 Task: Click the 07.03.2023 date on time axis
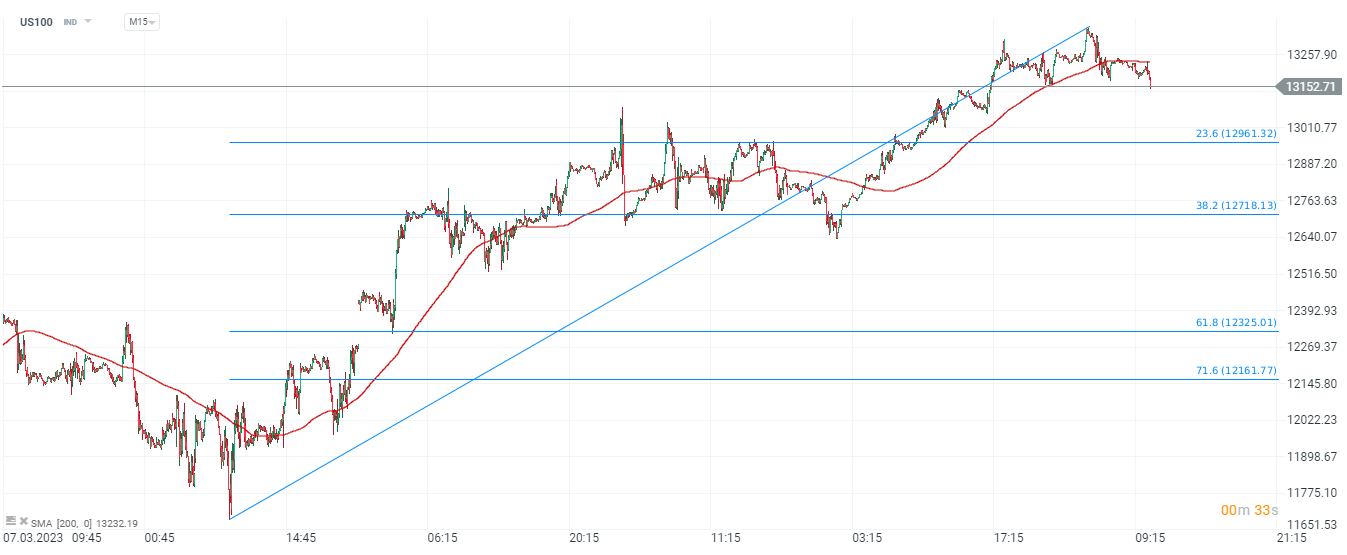[x=32, y=537]
